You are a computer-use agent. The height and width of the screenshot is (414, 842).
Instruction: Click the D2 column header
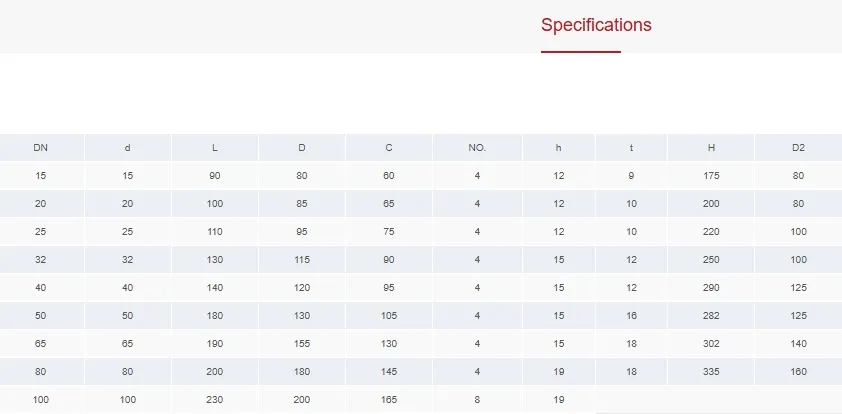[798, 148]
